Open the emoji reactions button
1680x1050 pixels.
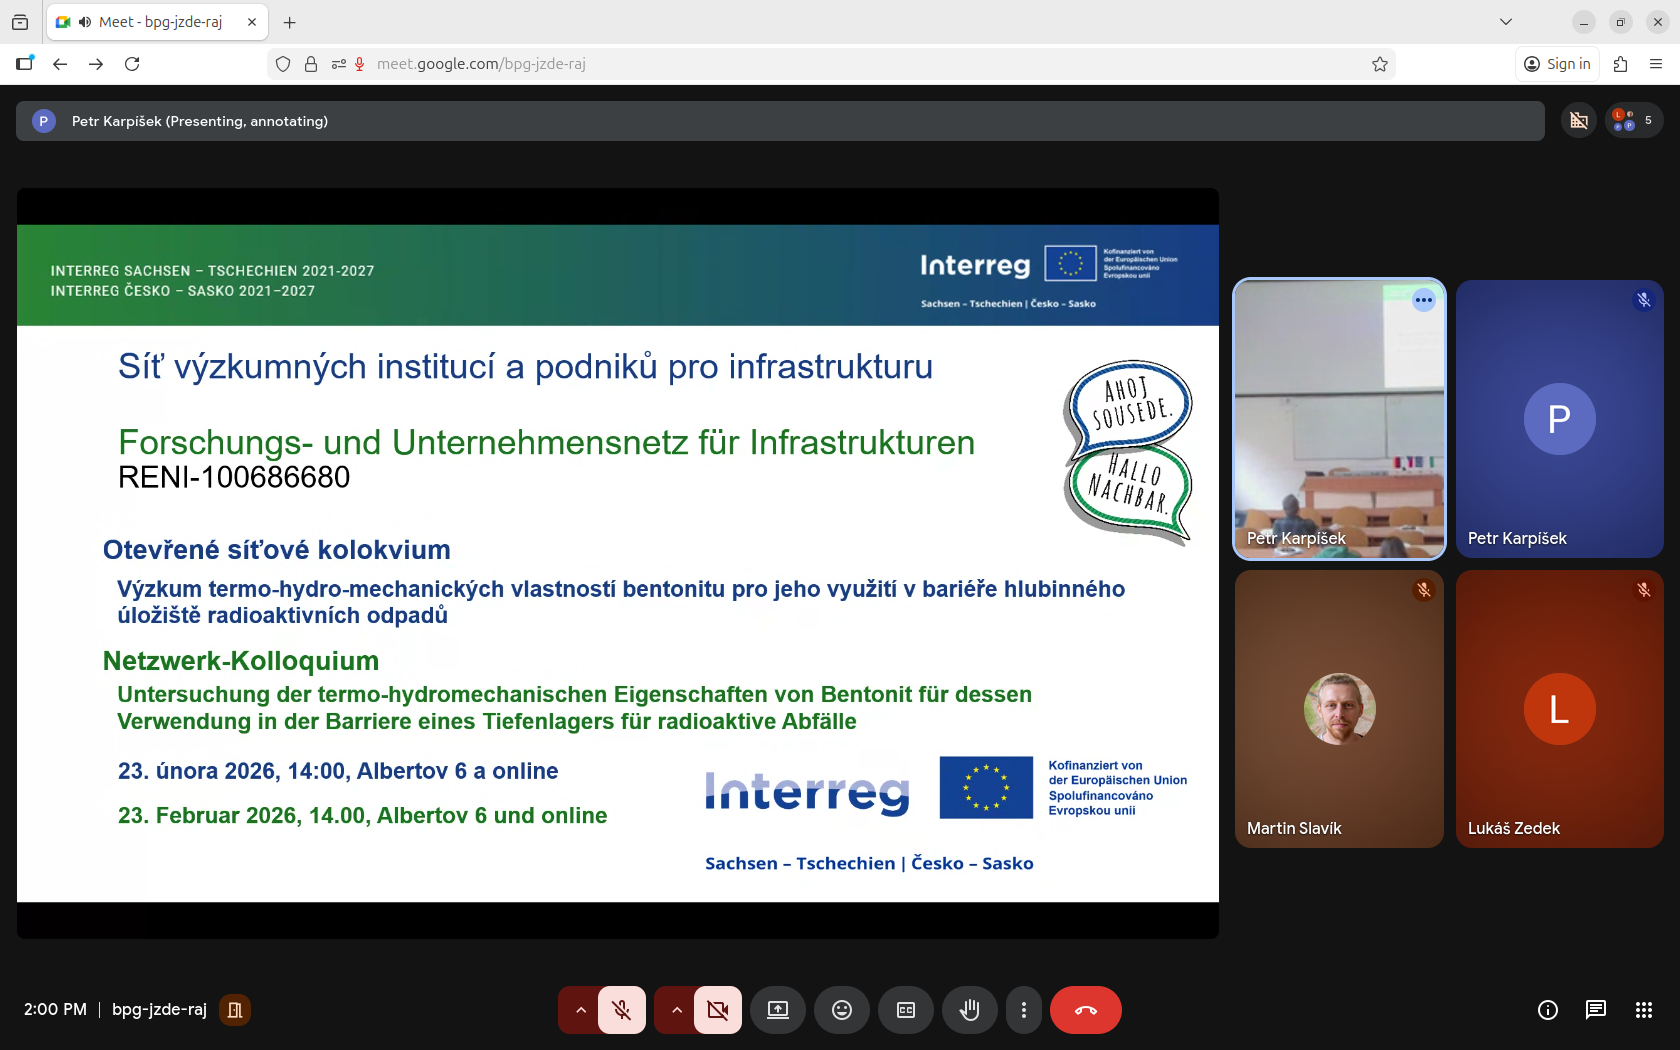(842, 1010)
